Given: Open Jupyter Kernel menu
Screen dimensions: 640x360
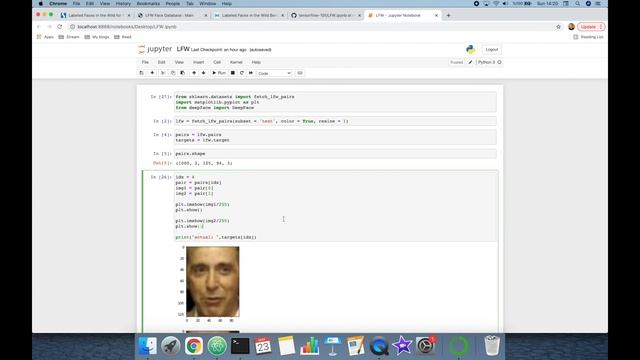Looking at the screenshot, I should coord(236,62).
